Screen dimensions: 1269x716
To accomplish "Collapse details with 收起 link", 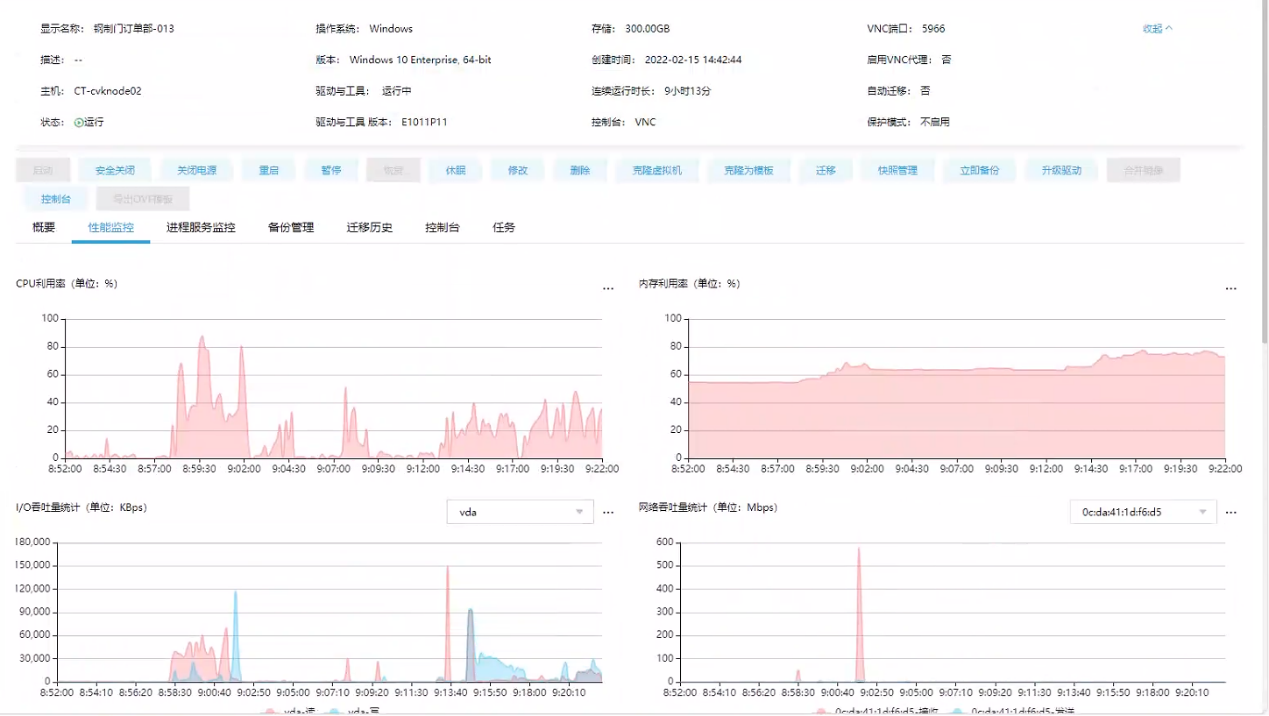I will (1157, 29).
